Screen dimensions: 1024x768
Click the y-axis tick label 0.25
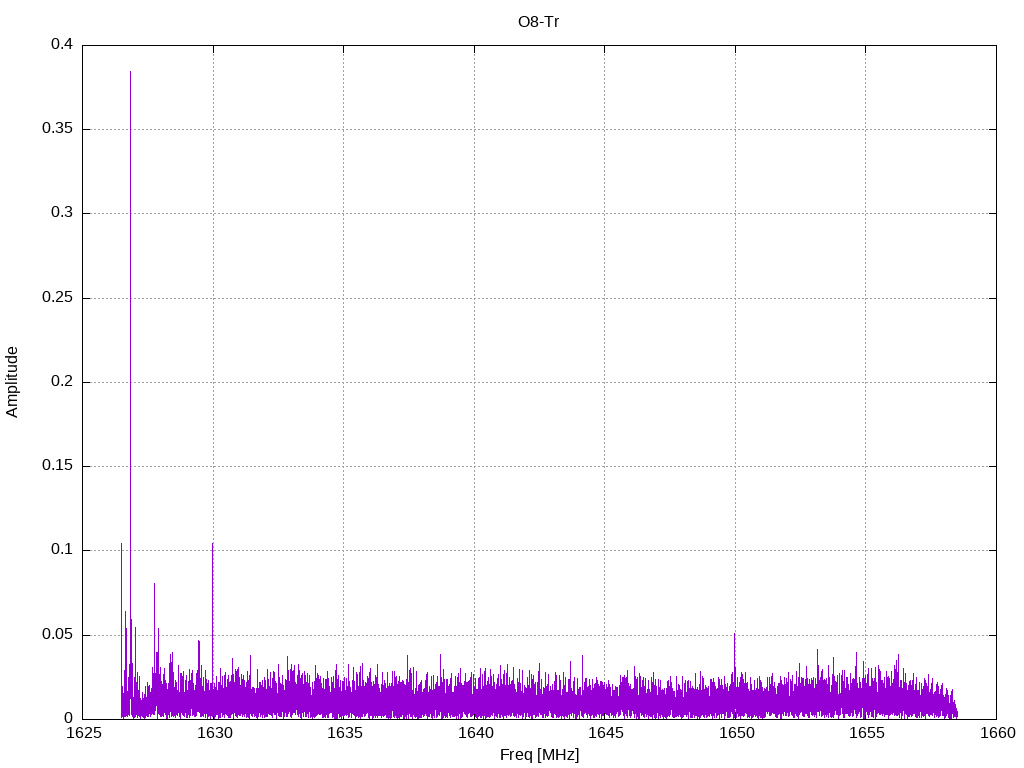[58, 298]
